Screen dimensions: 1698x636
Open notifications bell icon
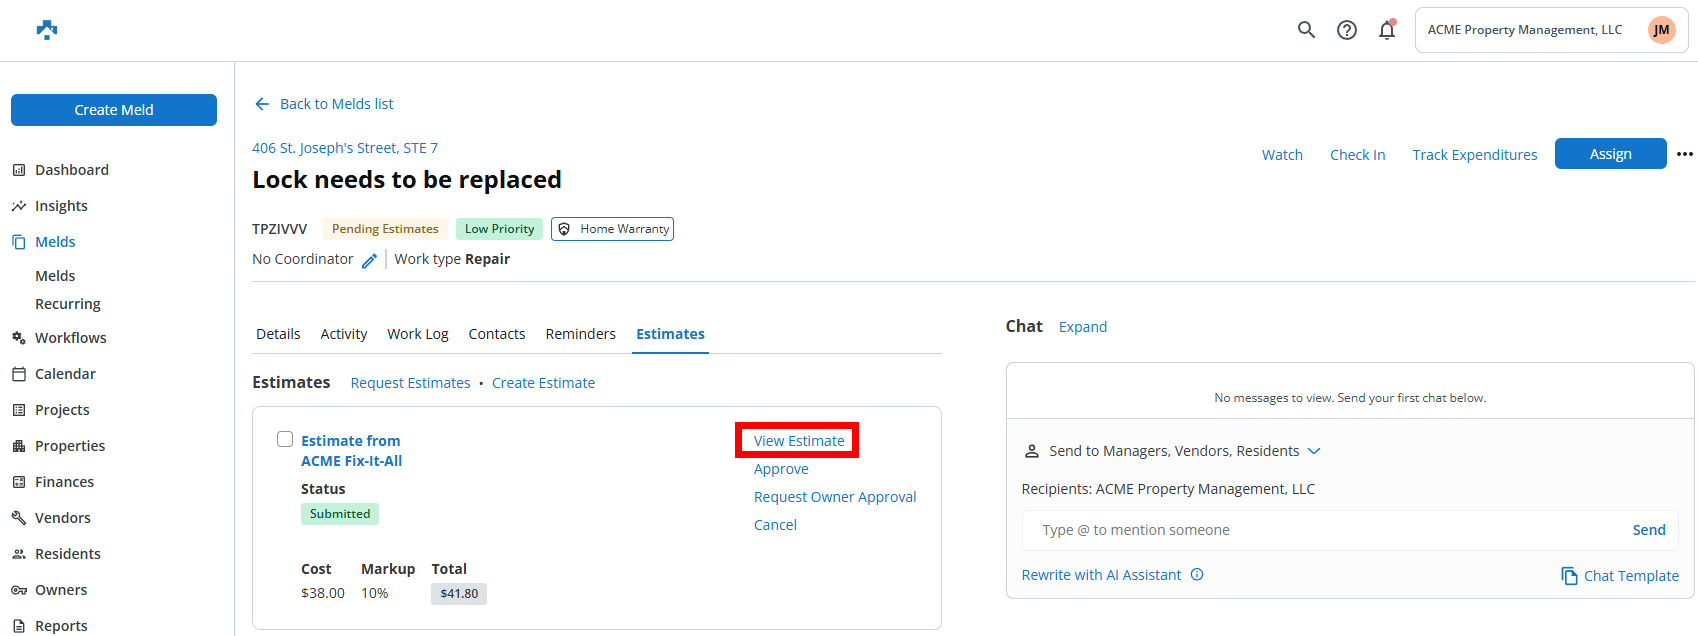(x=1387, y=30)
